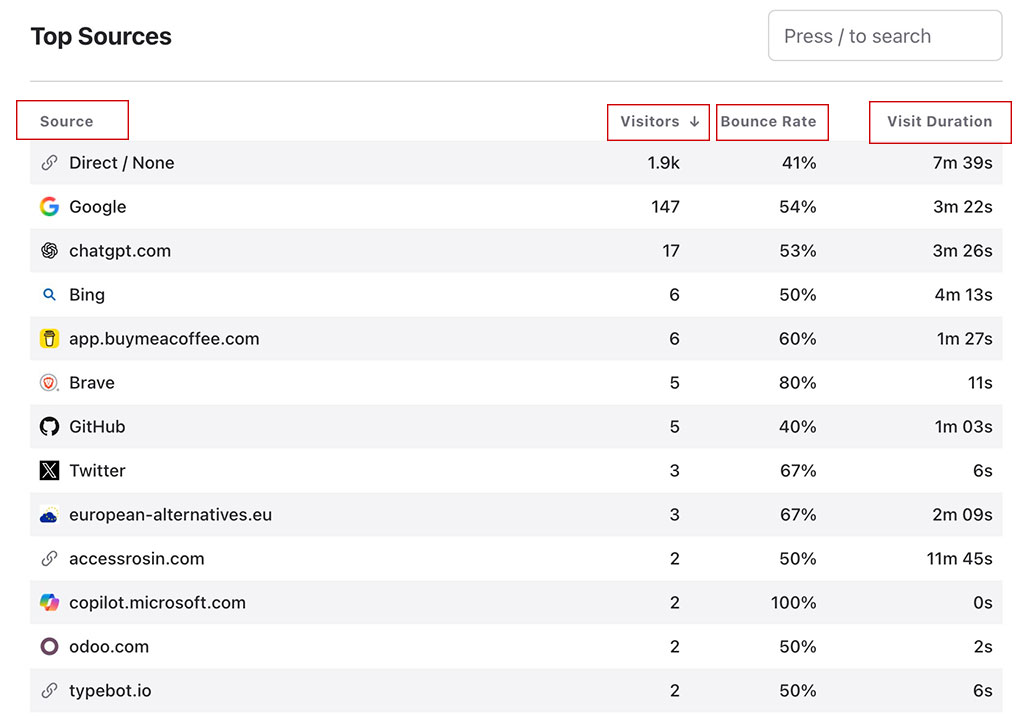Click the Bing magnifier icon
Screen dimensions: 1024x716
tap(49, 295)
